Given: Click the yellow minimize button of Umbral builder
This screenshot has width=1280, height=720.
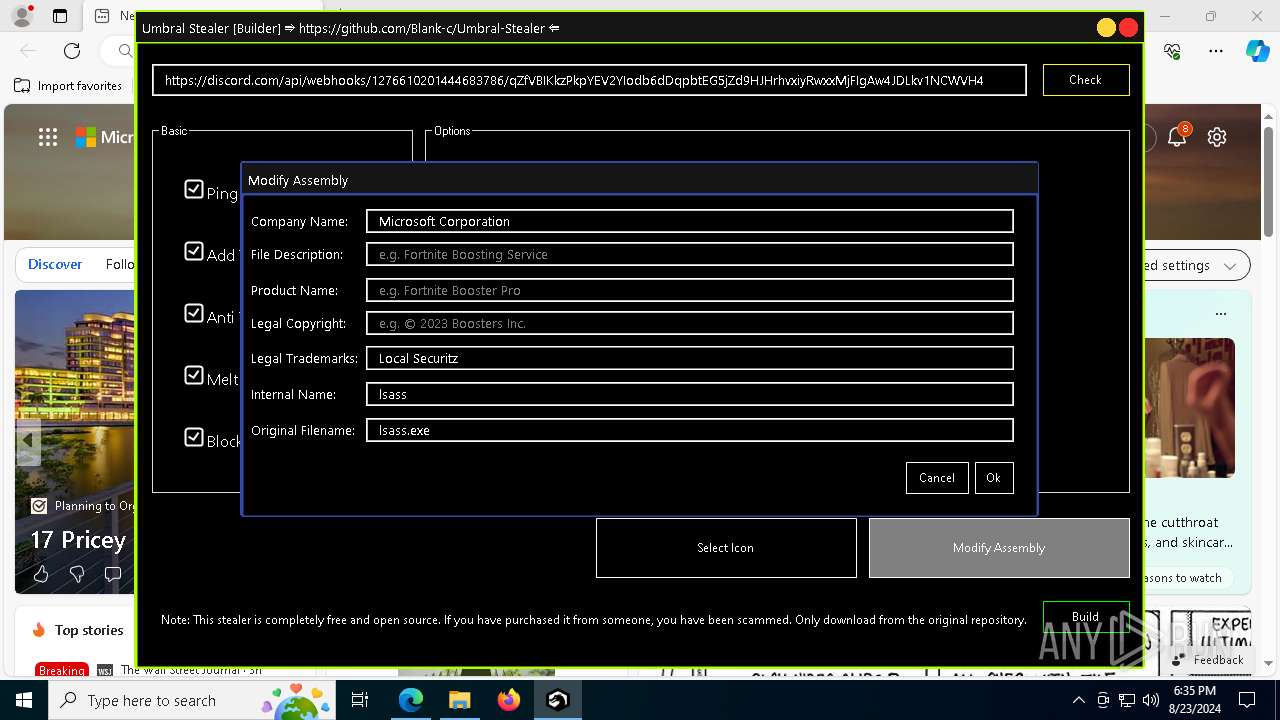Looking at the screenshot, I should 1106,28.
